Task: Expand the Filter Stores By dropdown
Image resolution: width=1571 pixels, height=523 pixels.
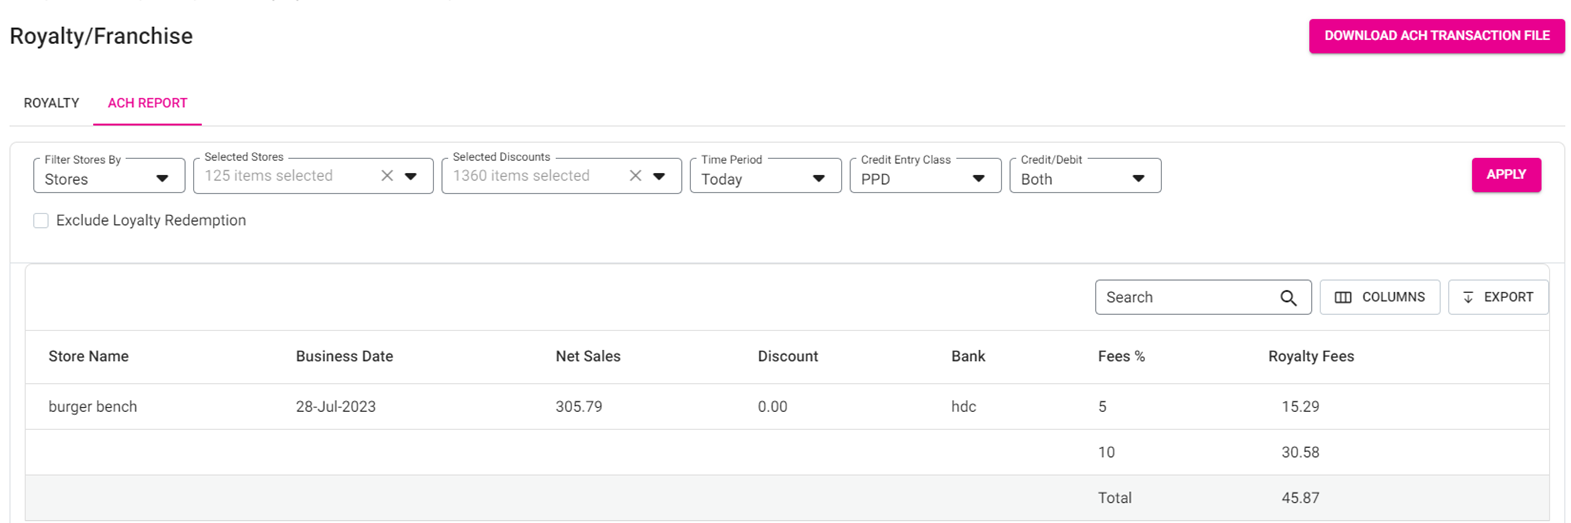Action: pos(108,179)
